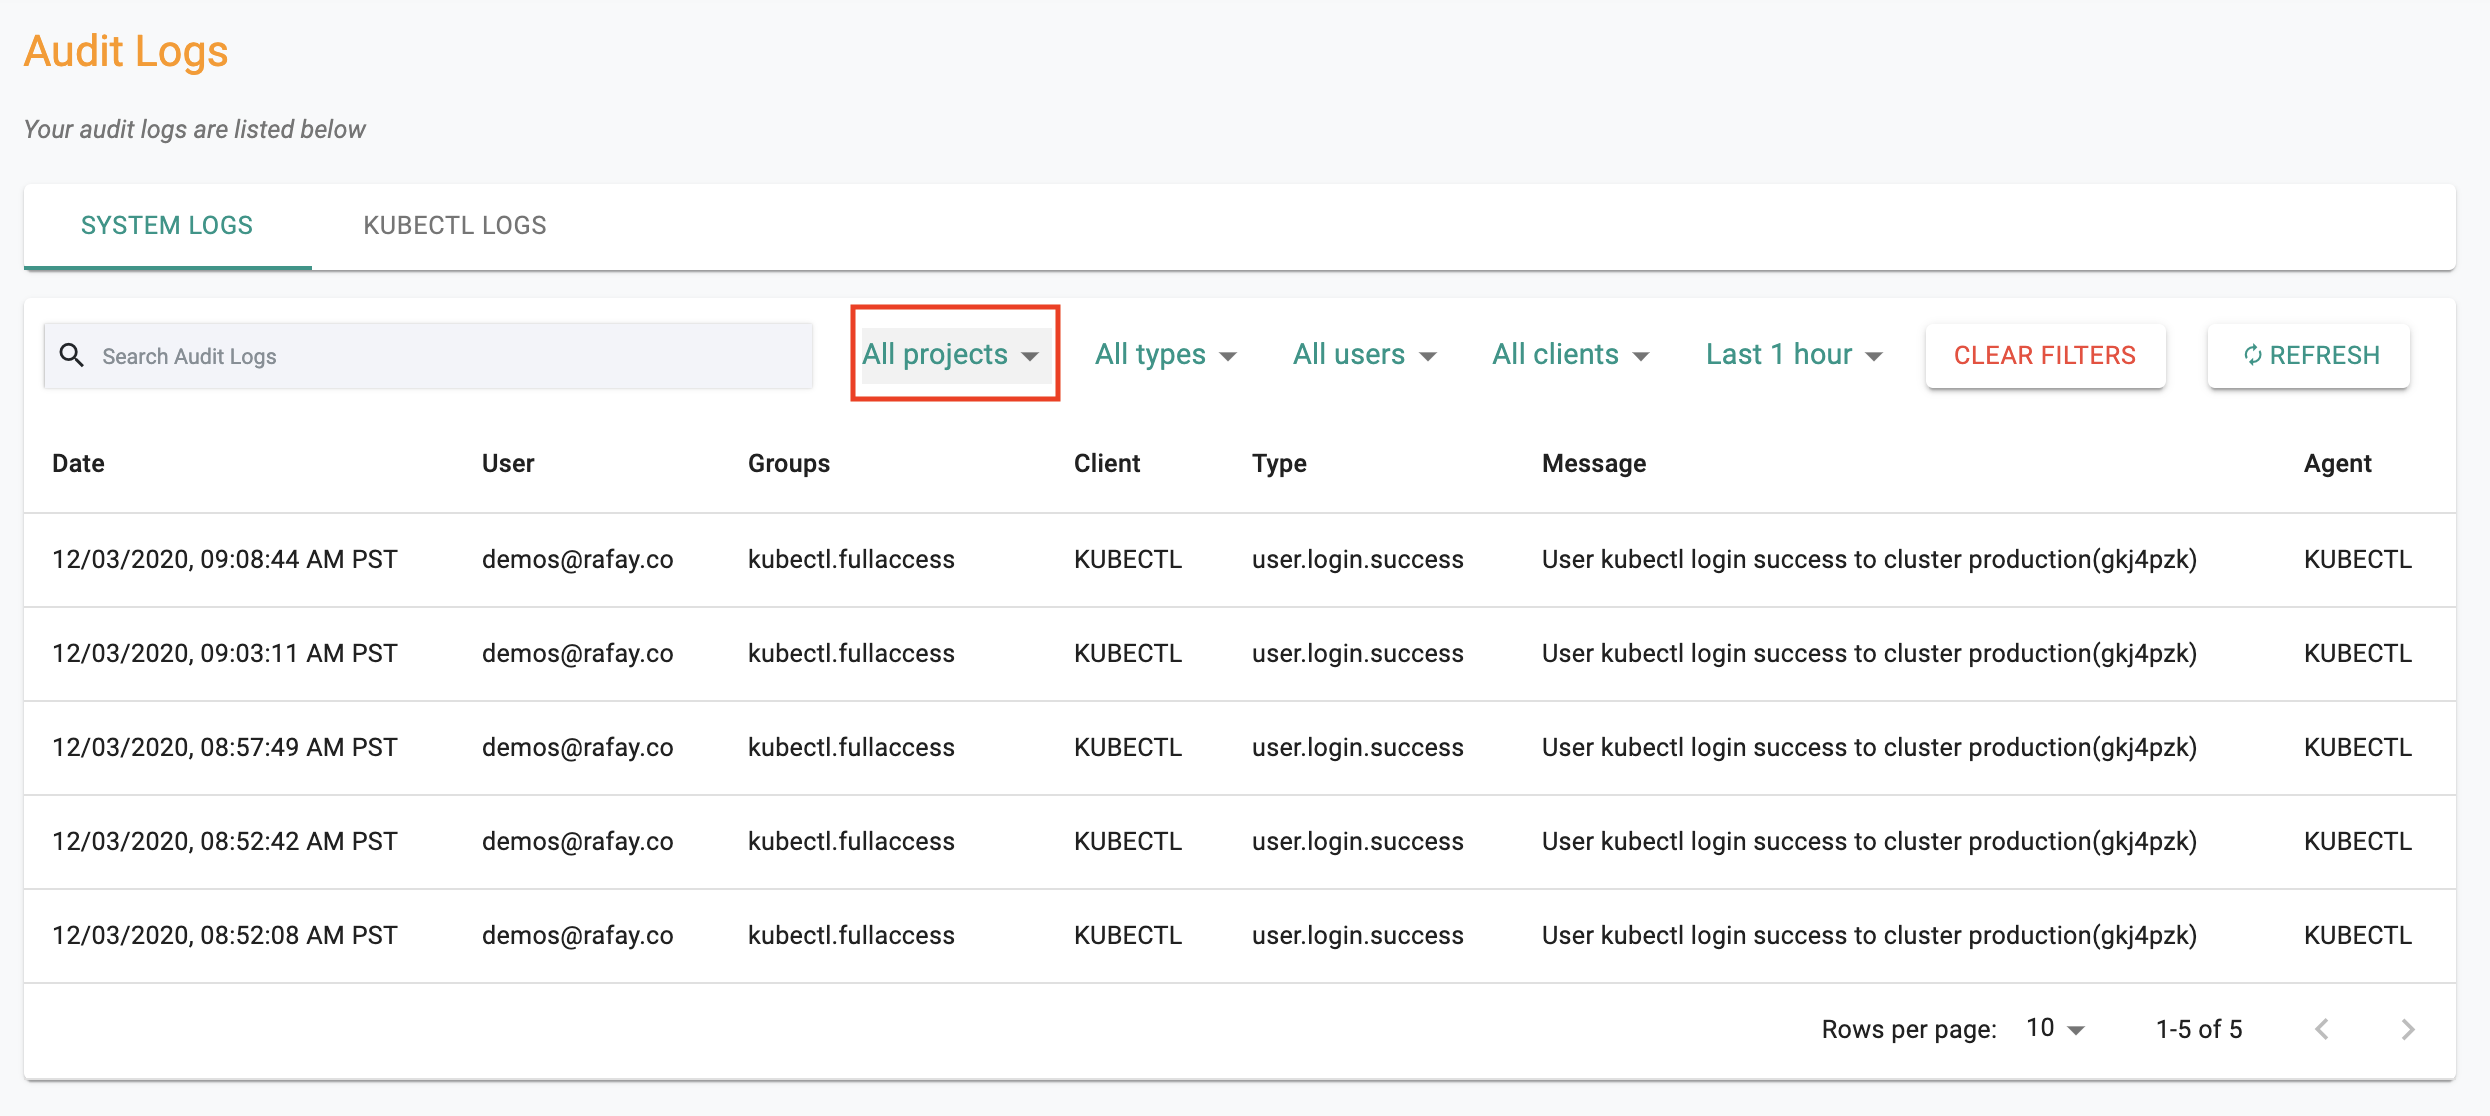The width and height of the screenshot is (2490, 1116).
Task: Select the 09:03:11 AM log date
Action: coord(225,653)
